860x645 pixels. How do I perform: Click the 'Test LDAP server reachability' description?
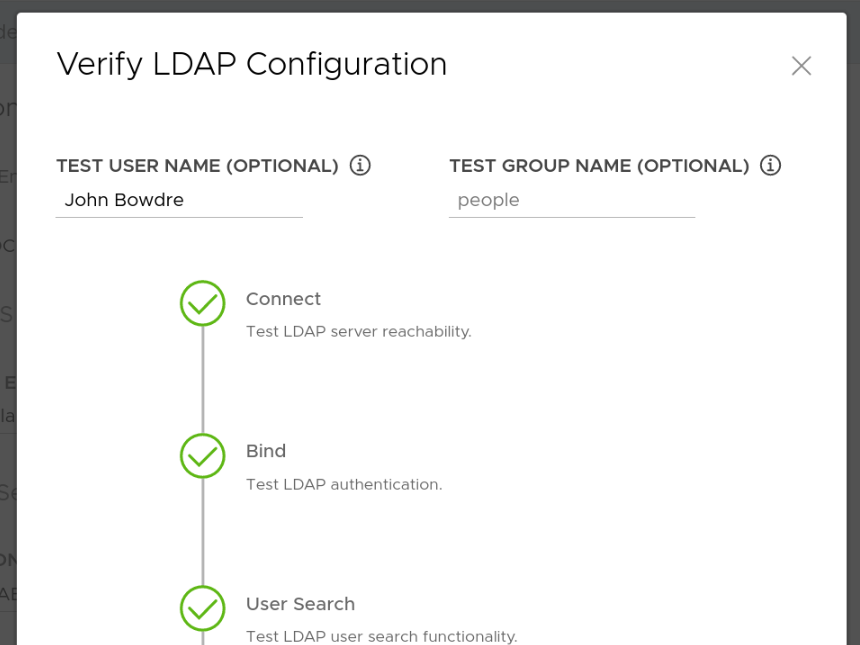pyautogui.click(x=358, y=331)
